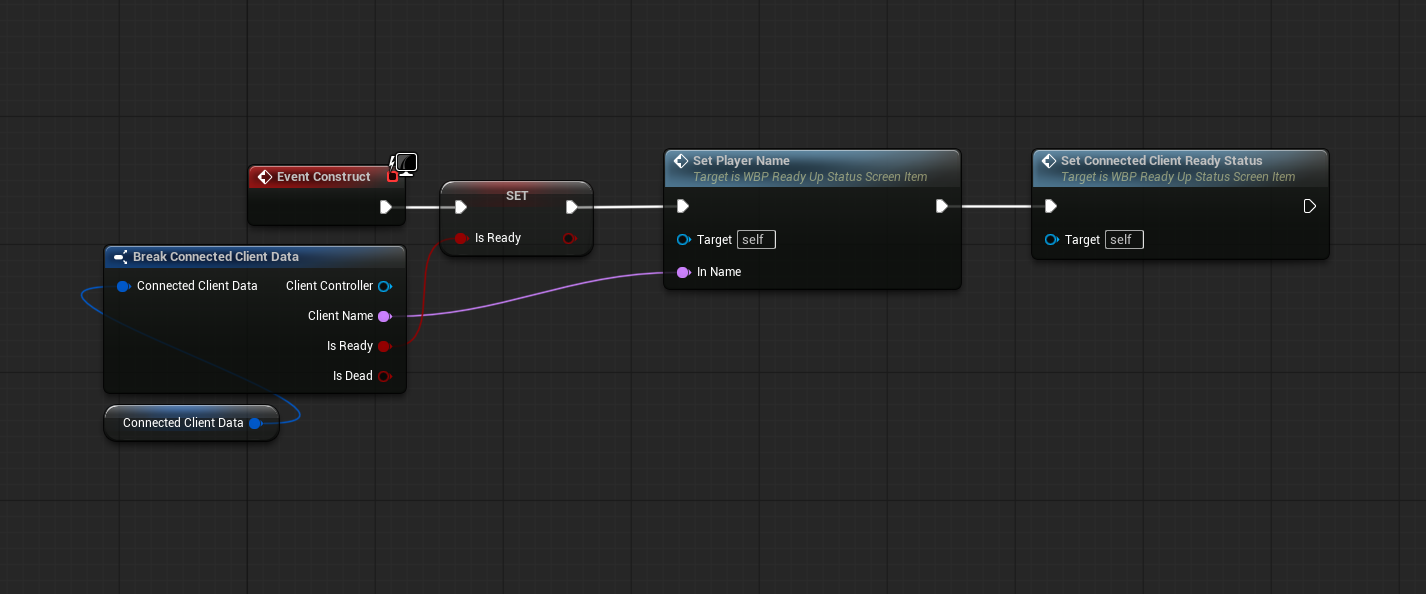Screen dimensions: 1426x594
Task: Click the Event Construct output execution pin
Action: coord(386,207)
